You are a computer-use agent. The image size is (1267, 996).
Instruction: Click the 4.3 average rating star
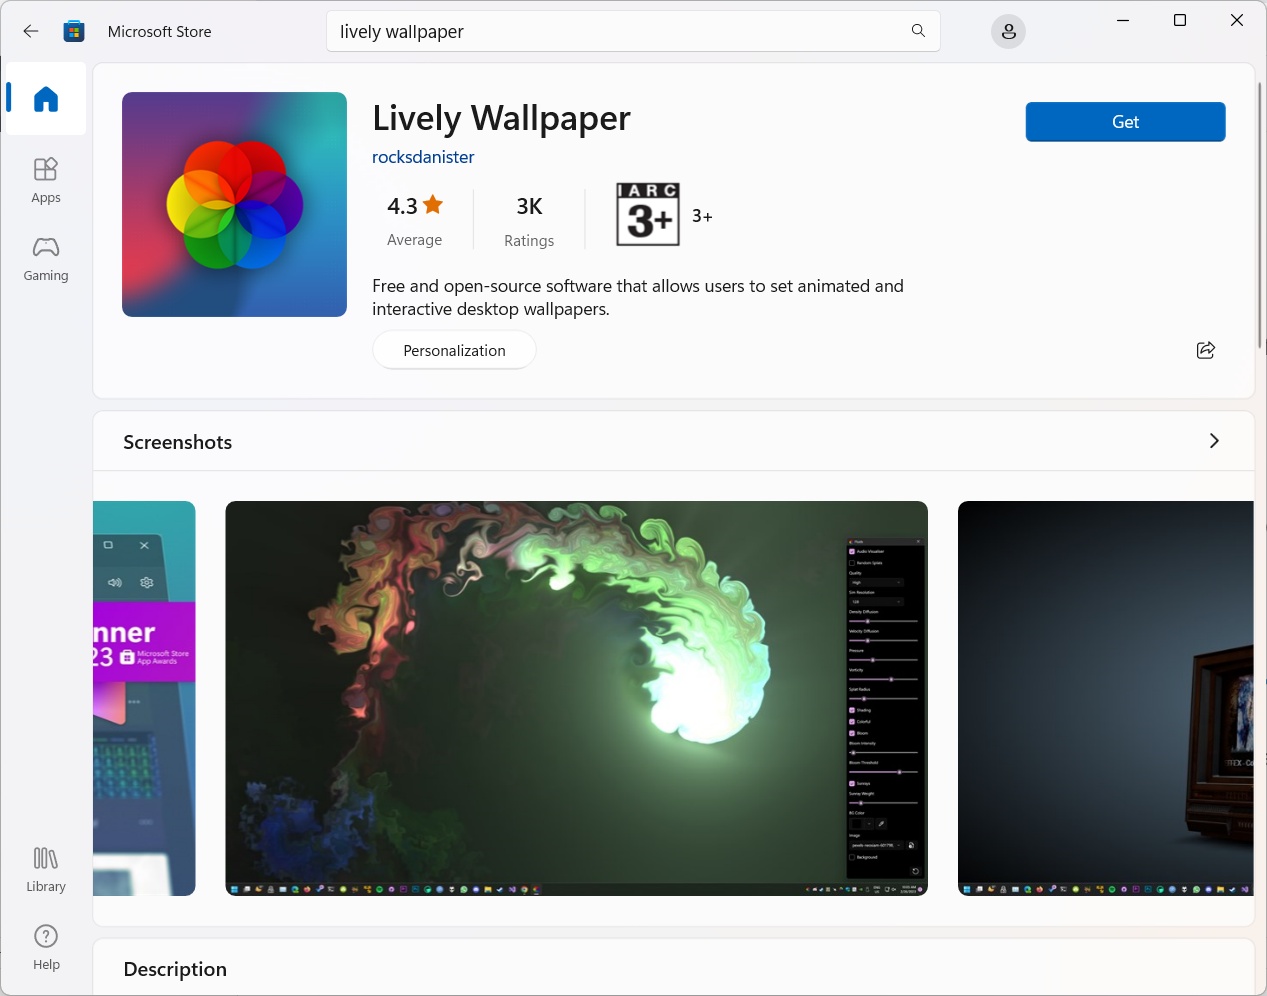433,205
